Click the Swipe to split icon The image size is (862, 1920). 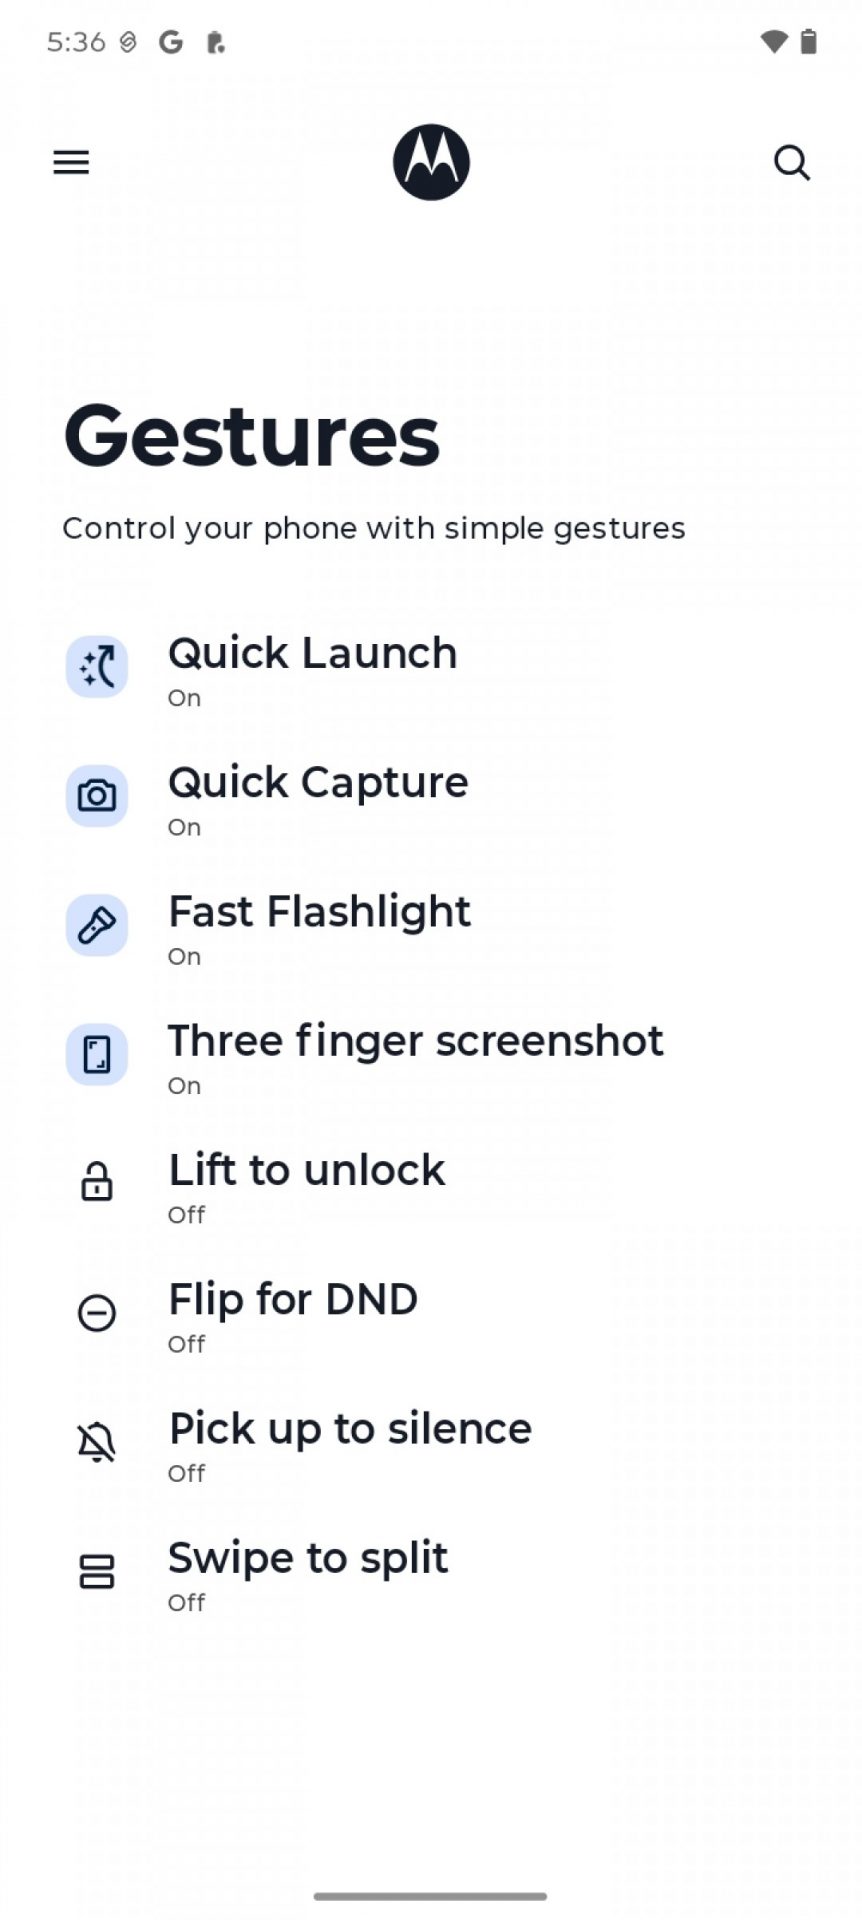pos(97,1571)
